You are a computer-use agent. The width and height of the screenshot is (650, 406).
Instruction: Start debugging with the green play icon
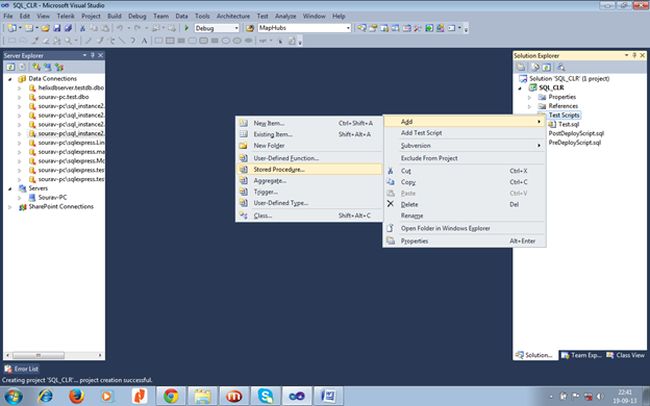186,28
